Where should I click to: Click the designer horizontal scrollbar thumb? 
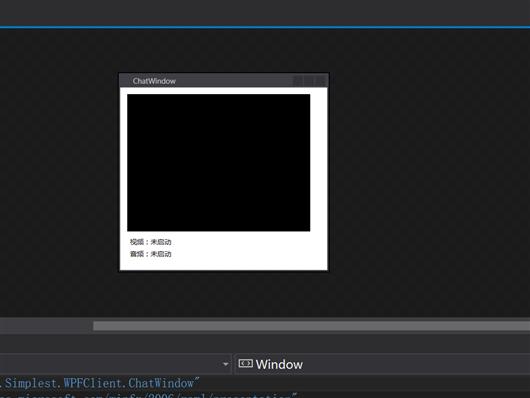(311, 326)
